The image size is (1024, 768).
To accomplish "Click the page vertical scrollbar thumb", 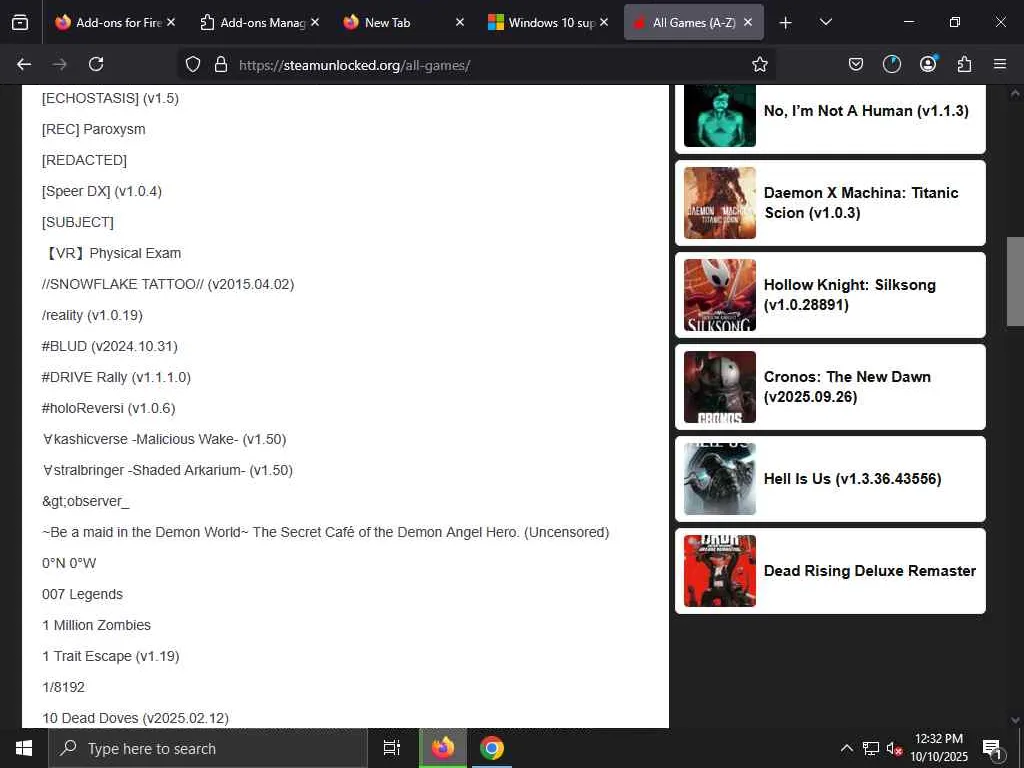I will pyautogui.click(x=1014, y=281).
